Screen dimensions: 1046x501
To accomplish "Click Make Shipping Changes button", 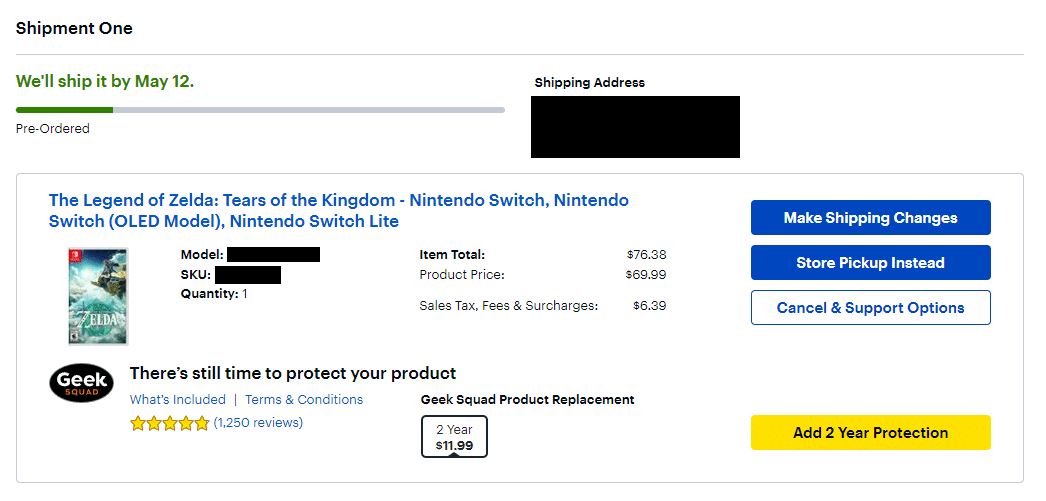I will (871, 217).
